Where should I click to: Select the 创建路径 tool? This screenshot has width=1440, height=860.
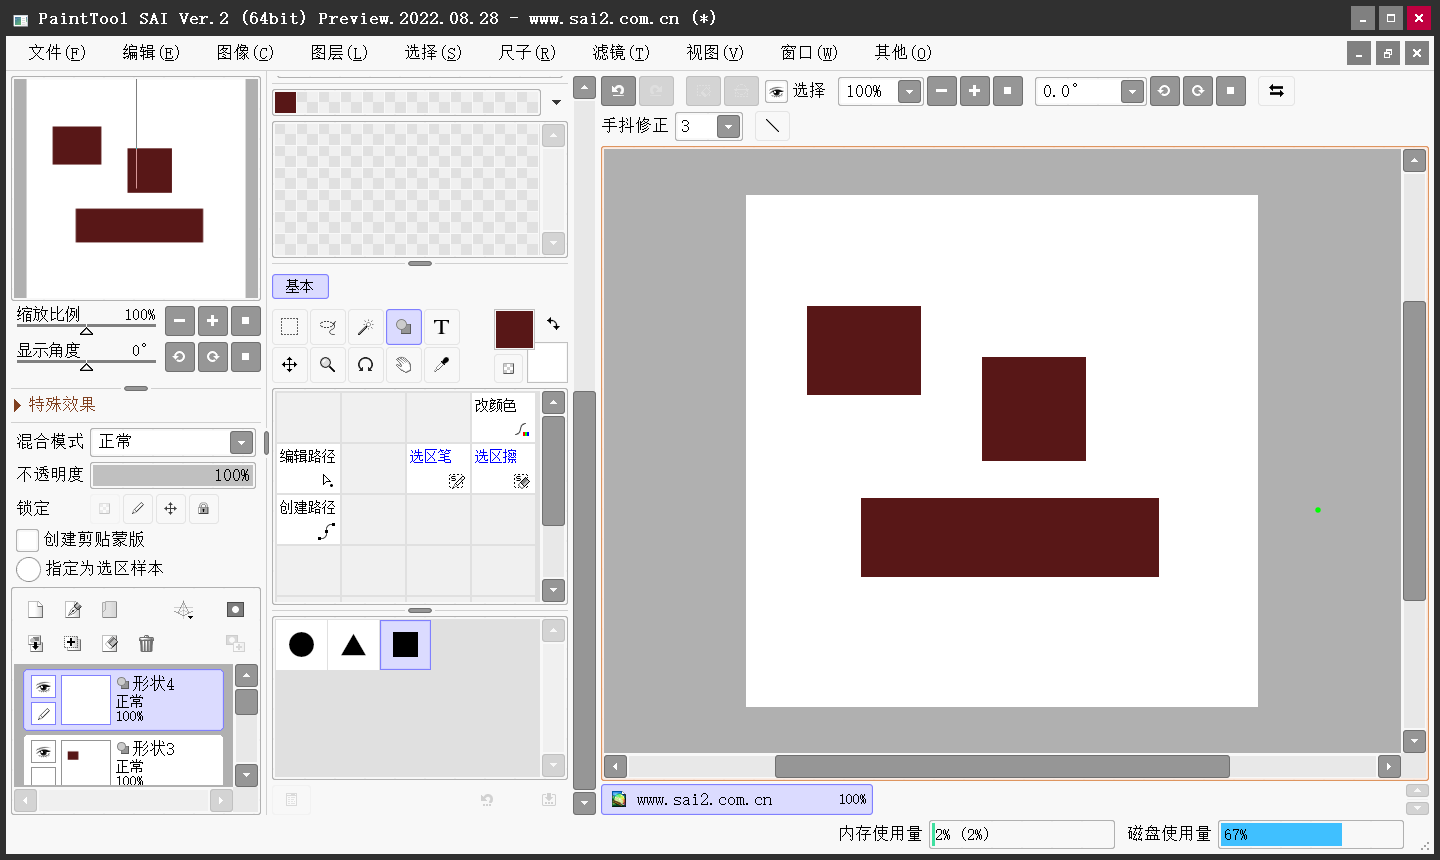308,519
